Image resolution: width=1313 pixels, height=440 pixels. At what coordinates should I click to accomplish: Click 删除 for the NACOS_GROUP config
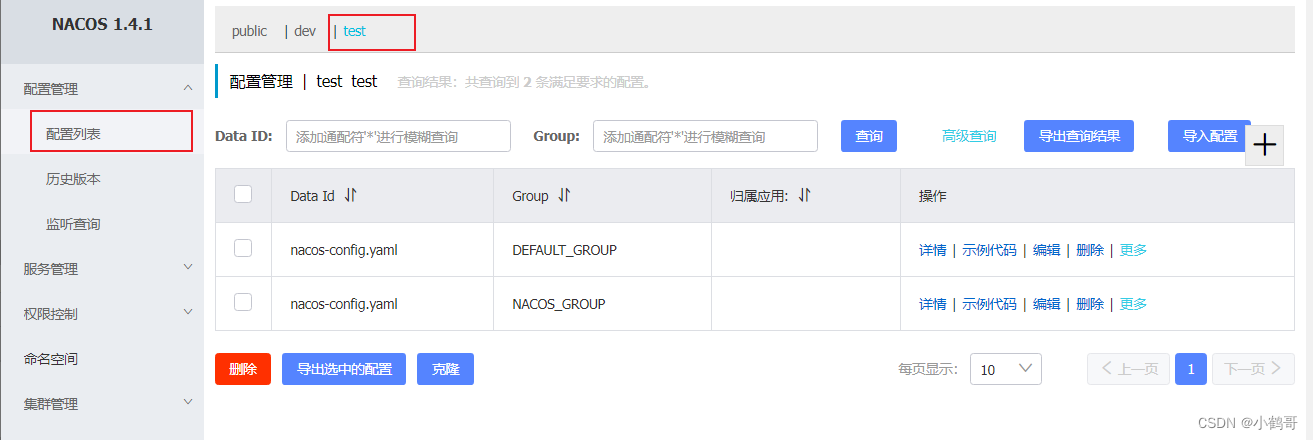[x=1090, y=304]
